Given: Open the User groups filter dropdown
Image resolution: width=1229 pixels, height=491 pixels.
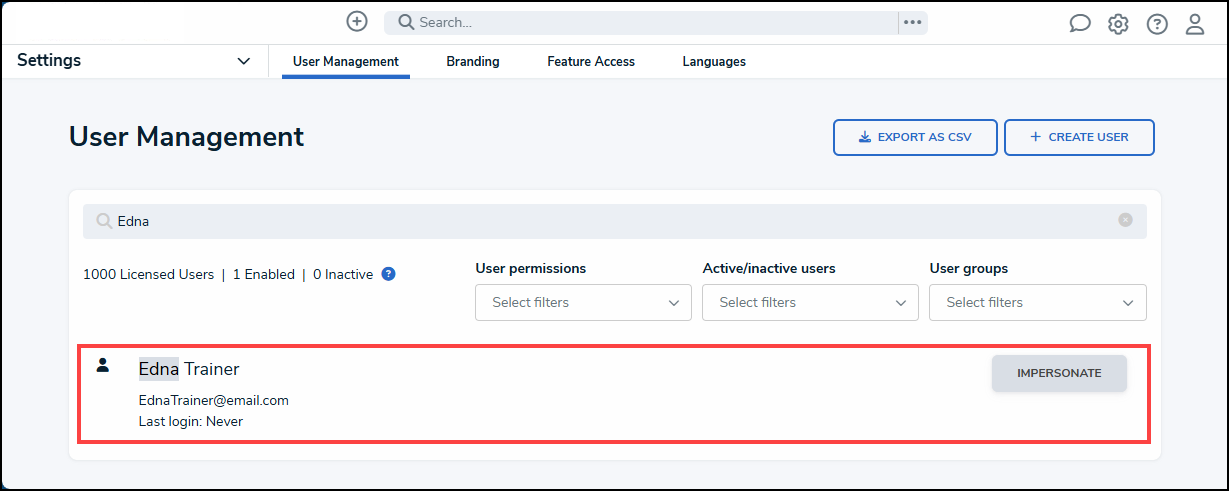Looking at the screenshot, I should point(1038,302).
